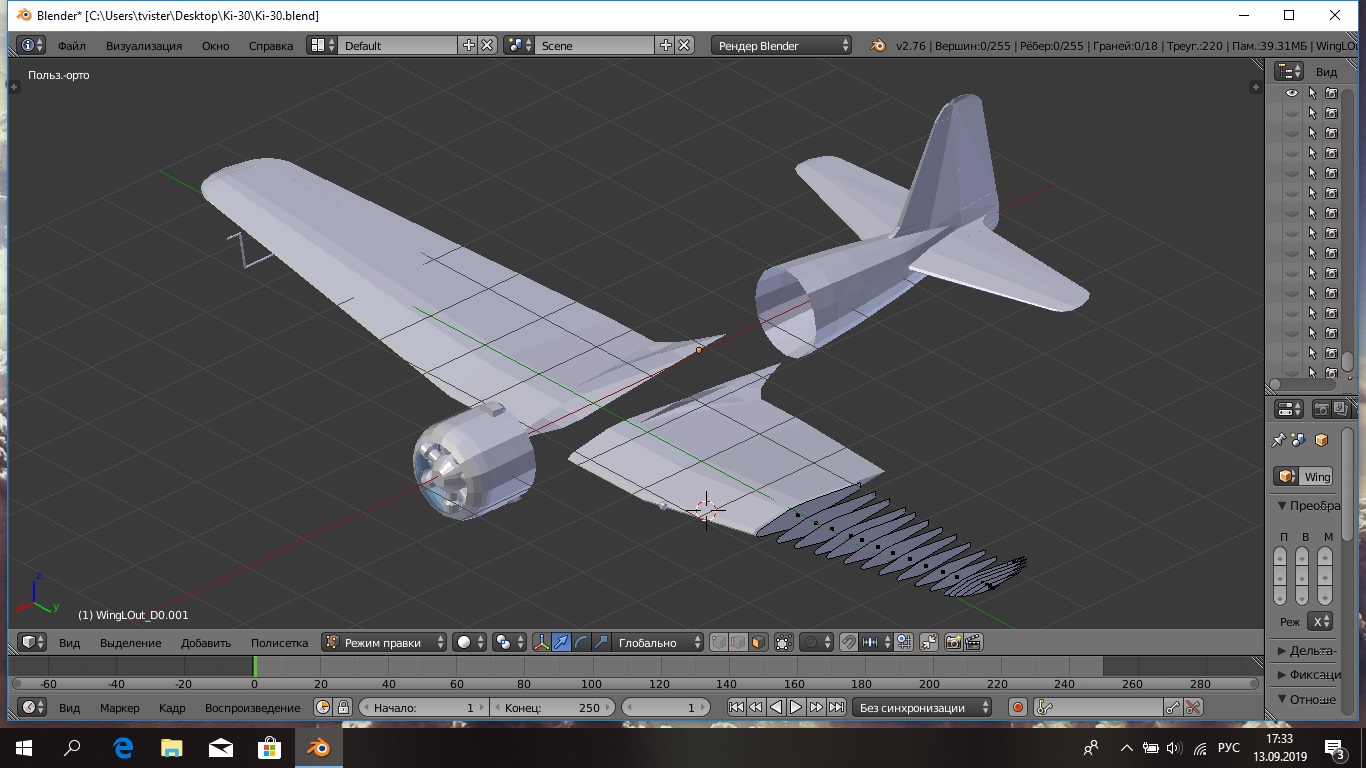Image resolution: width=1366 pixels, height=768 pixels.
Task: Click the 'Конец' end frame field
Action: (551, 708)
